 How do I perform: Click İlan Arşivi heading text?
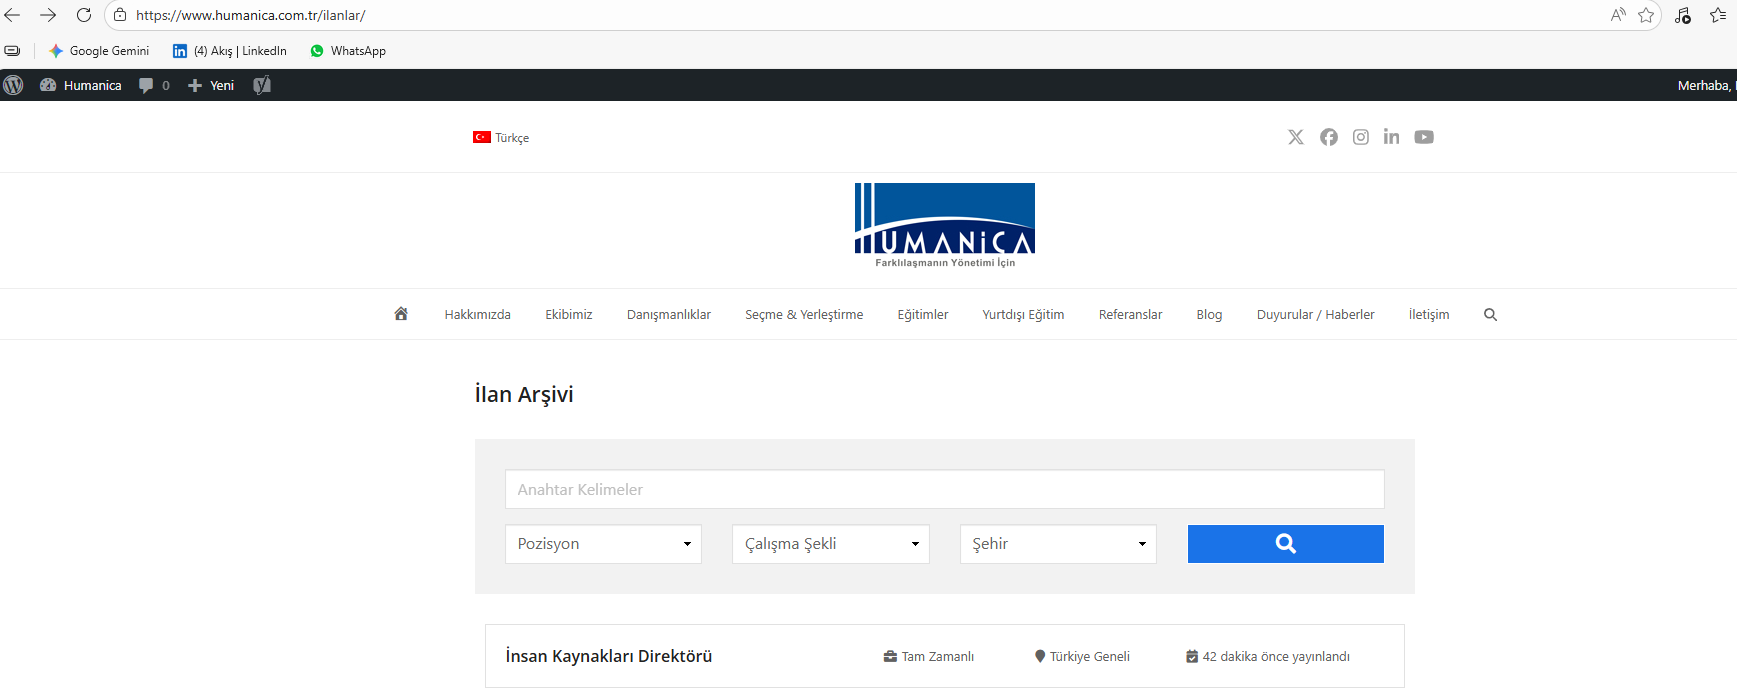coord(524,395)
